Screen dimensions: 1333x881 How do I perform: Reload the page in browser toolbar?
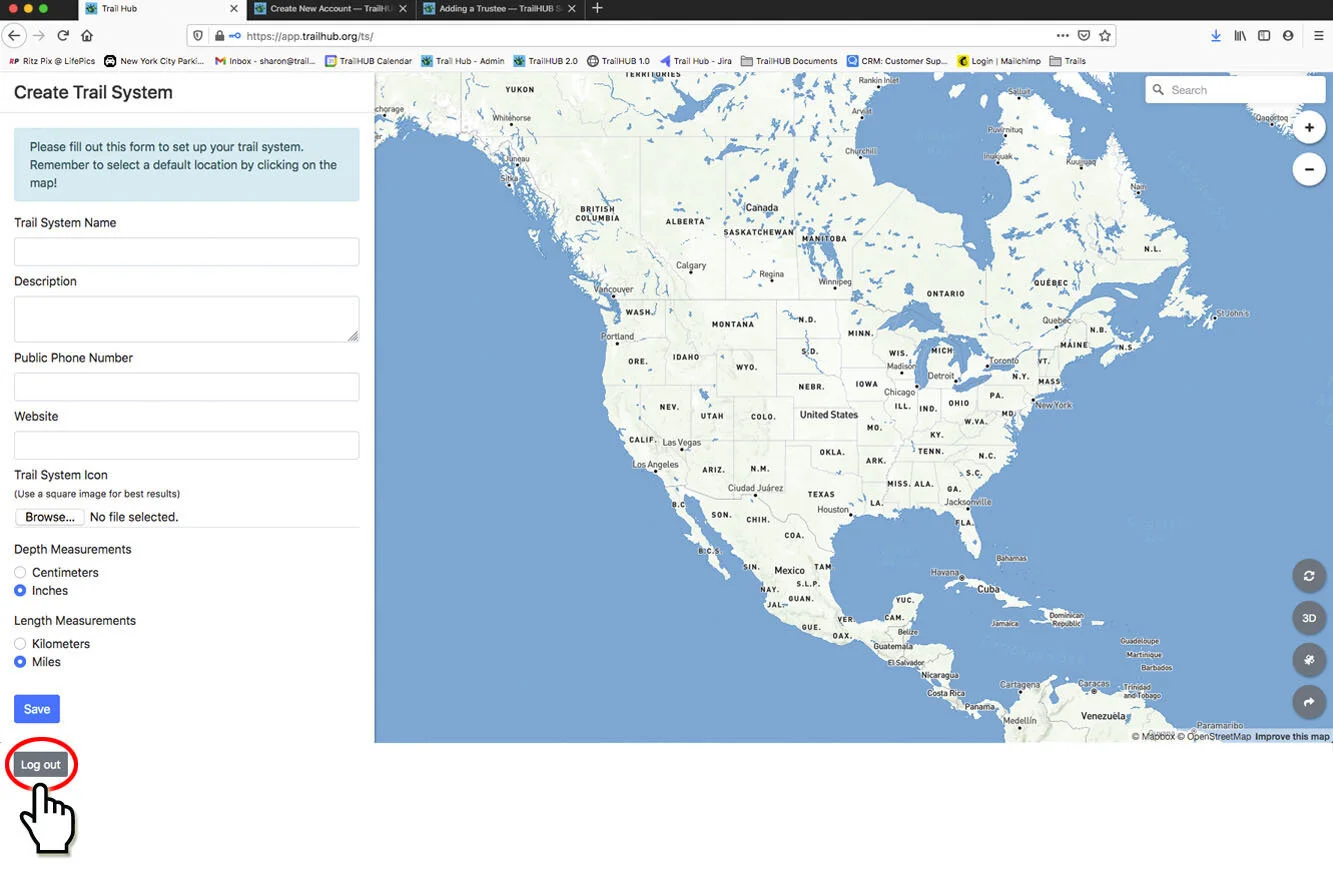point(63,35)
